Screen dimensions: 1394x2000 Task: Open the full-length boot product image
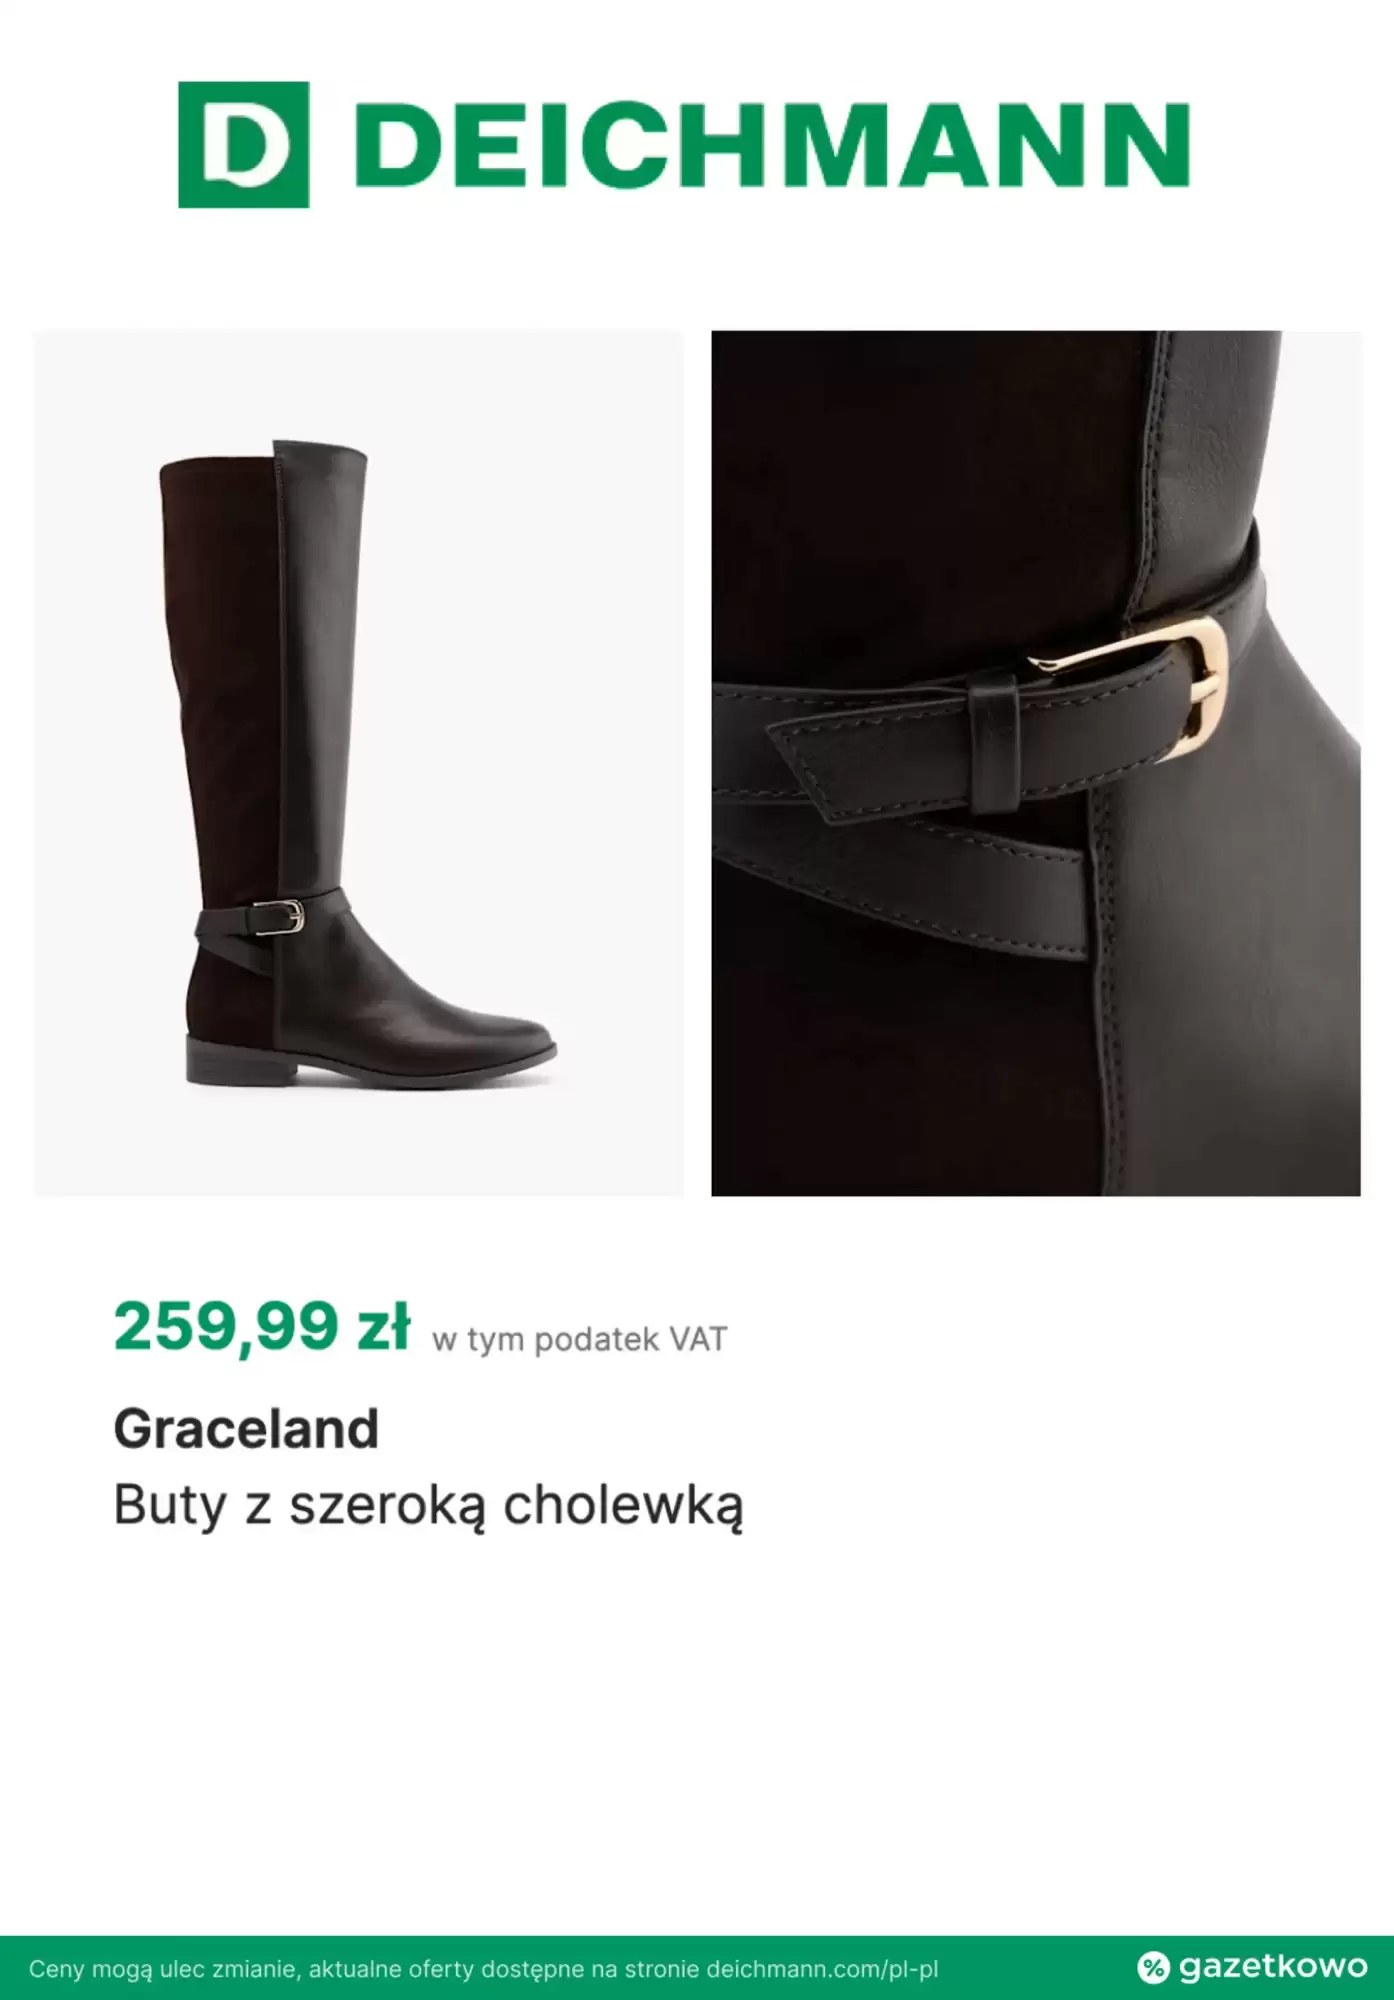point(359,763)
